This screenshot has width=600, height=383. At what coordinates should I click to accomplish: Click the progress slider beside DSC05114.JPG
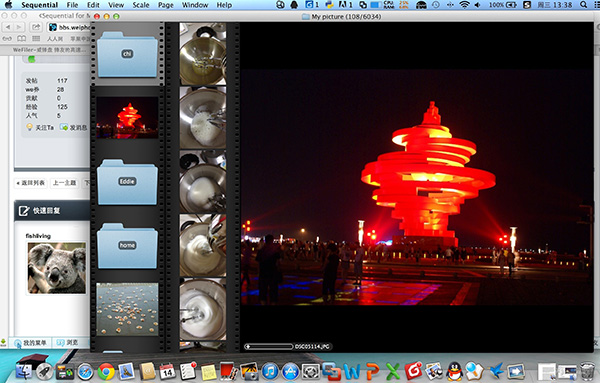[269, 347]
